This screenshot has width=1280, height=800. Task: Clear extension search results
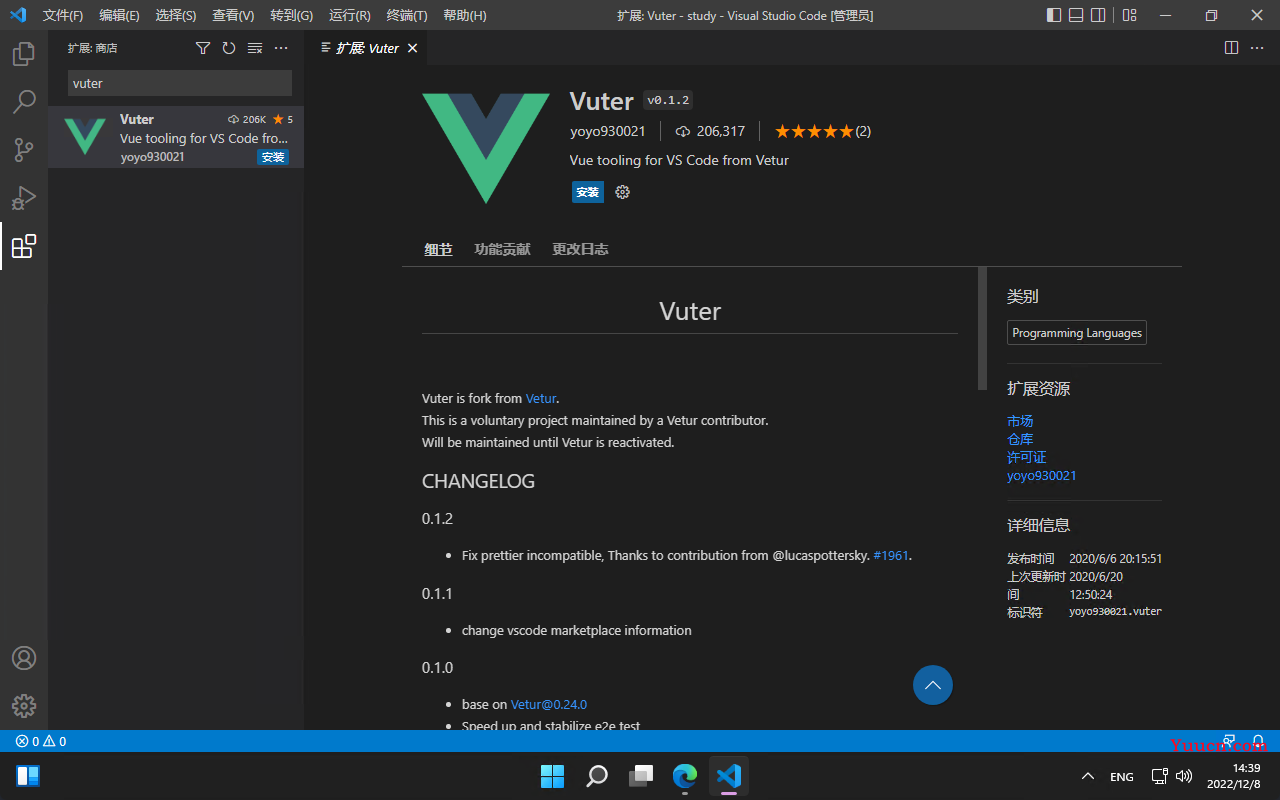pyautogui.click(x=255, y=48)
